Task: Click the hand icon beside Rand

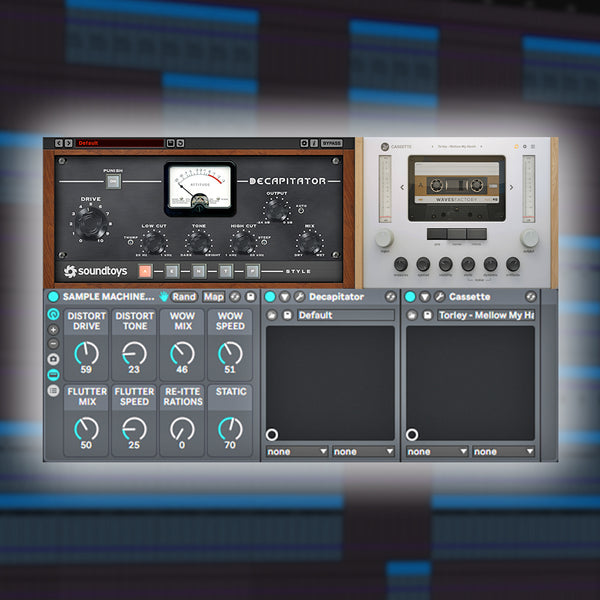Action: 164,297
